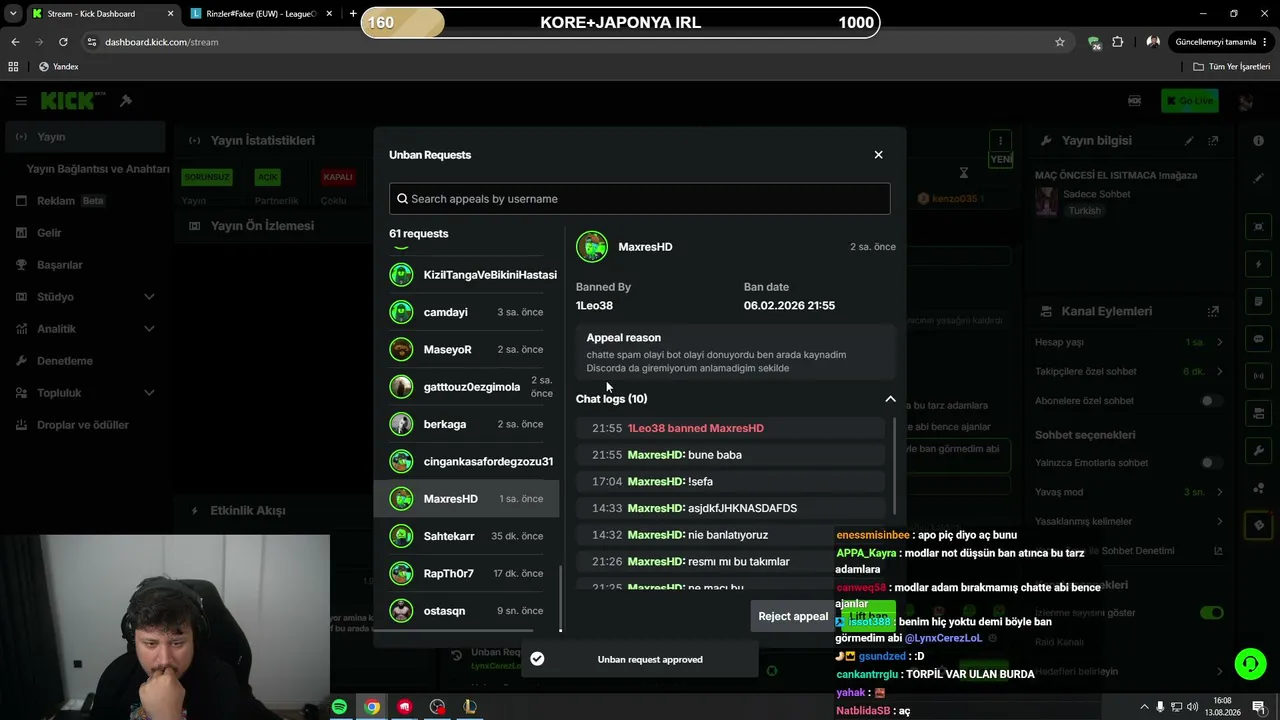The image size is (1280, 720).
Task: Open Yayın Bağlantısı ve Anahtarı
Action: tap(98, 169)
